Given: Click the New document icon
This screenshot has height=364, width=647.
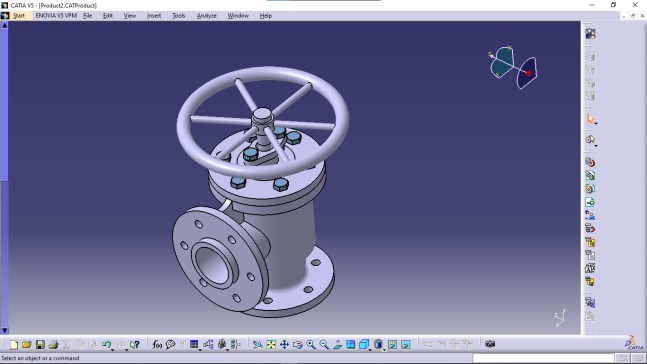Looking at the screenshot, I should pos(14,344).
